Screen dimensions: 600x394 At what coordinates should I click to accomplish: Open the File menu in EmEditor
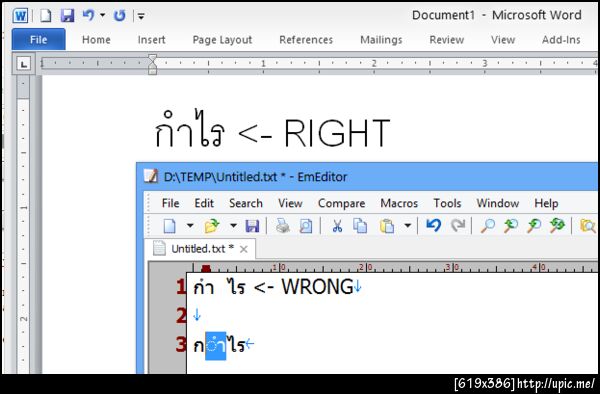170,203
